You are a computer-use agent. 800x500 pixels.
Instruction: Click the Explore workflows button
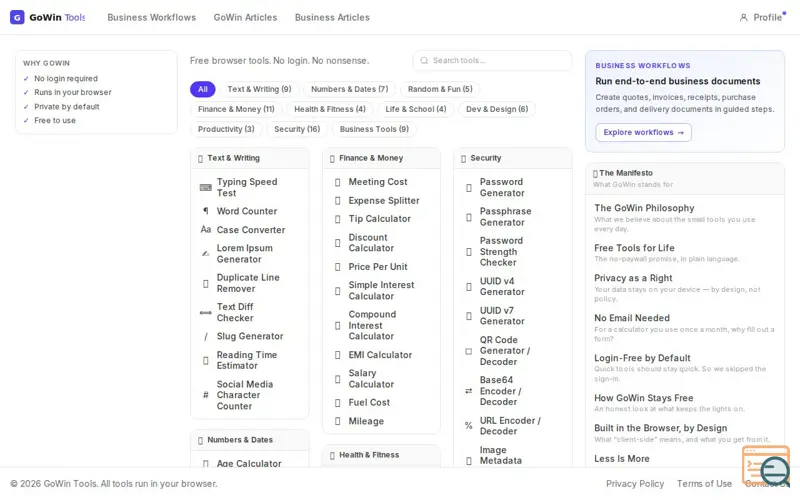point(643,132)
